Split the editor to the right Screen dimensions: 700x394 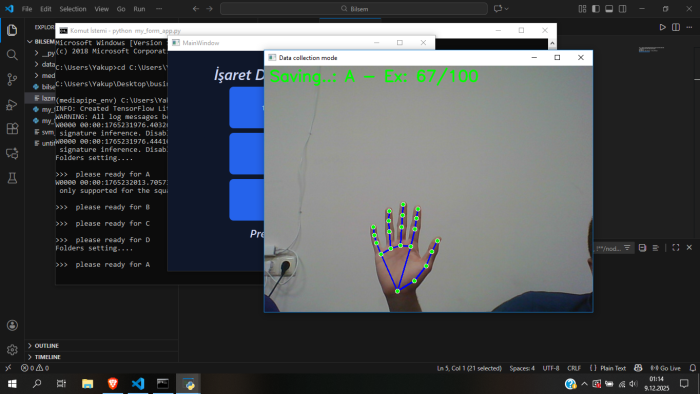[676, 27]
